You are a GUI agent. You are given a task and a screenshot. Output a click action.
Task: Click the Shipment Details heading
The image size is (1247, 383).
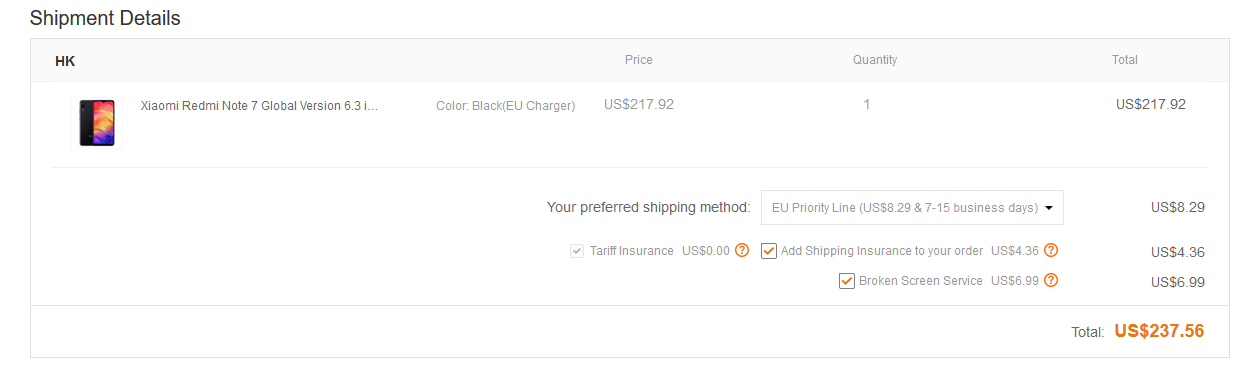(x=105, y=18)
